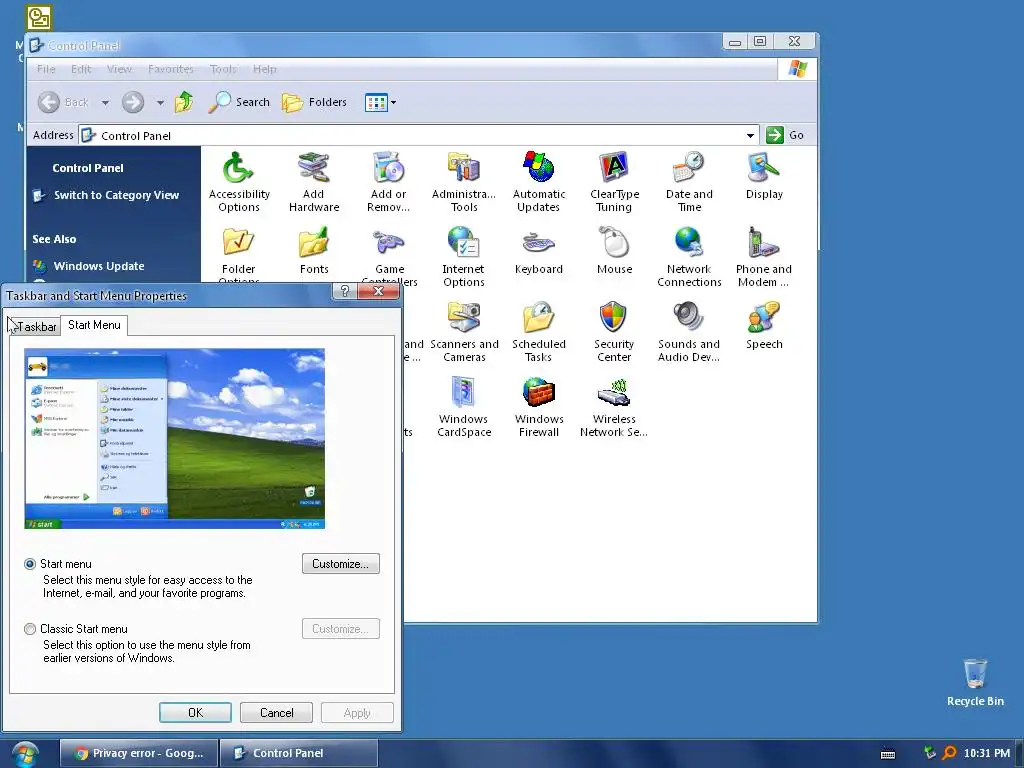Open Wireless Network Setup icon

point(614,407)
